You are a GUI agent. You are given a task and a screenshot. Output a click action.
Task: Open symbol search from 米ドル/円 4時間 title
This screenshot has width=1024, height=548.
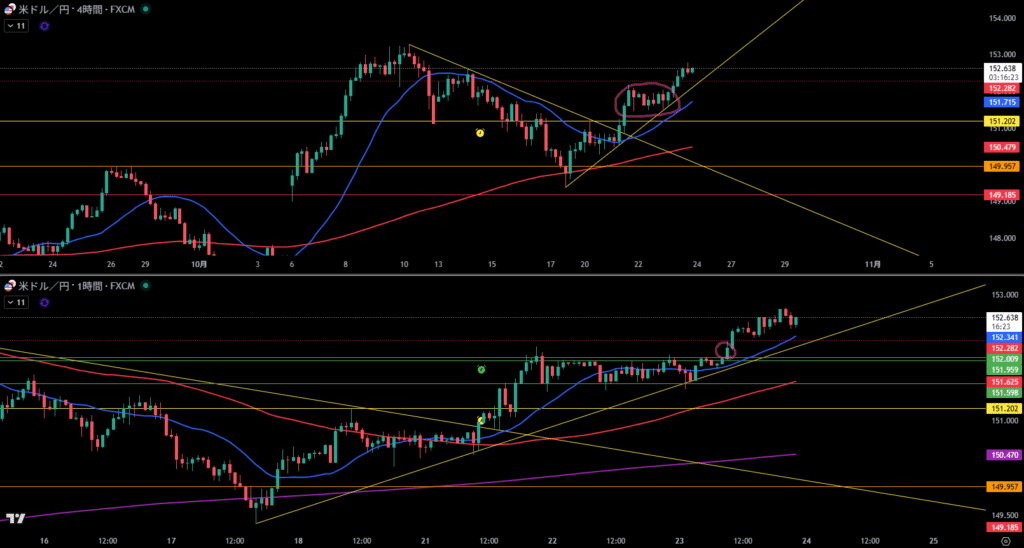[75, 8]
